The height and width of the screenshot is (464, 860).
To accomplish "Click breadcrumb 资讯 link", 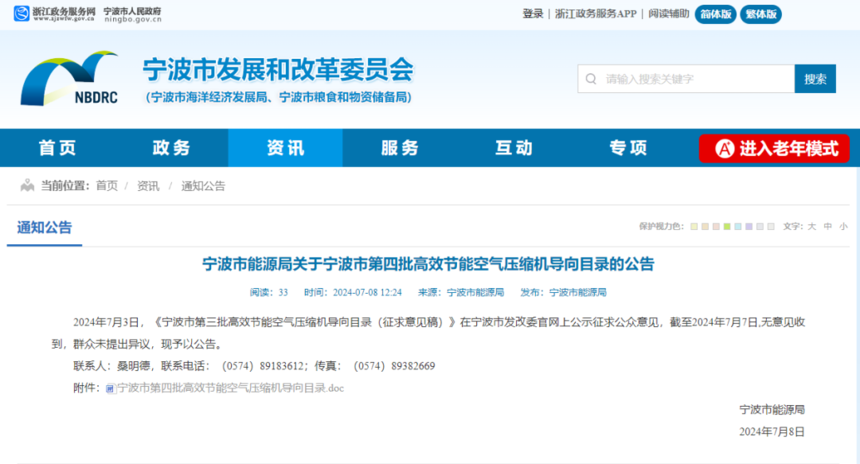I will pos(148,186).
